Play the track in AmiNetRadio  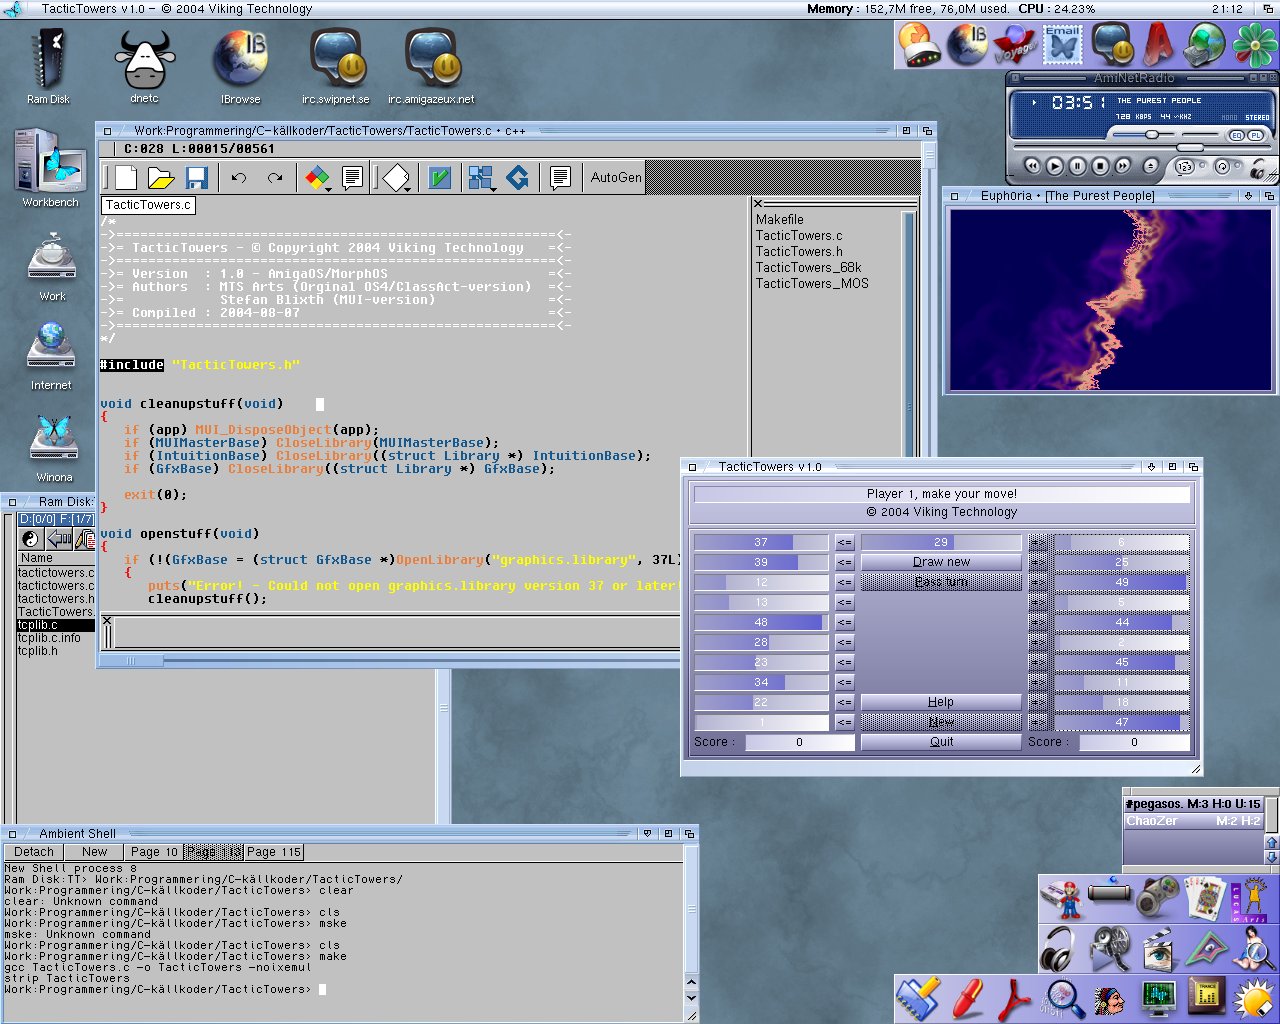(1055, 167)
